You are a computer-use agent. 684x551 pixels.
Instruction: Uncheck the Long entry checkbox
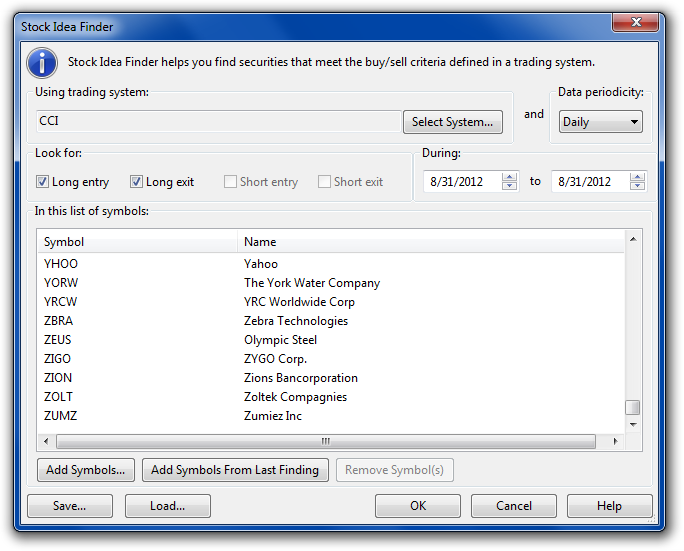[43, 182]
